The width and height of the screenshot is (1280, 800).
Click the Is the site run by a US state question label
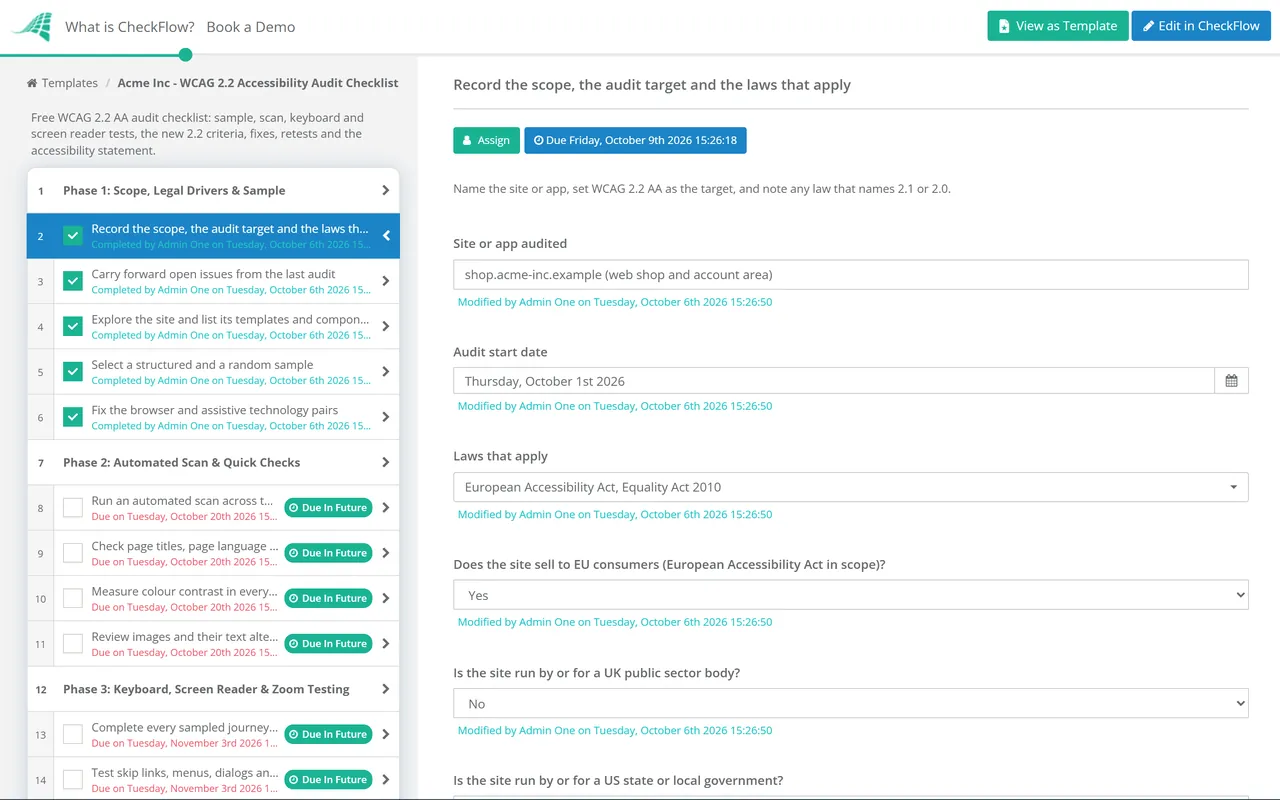[618, 781]
